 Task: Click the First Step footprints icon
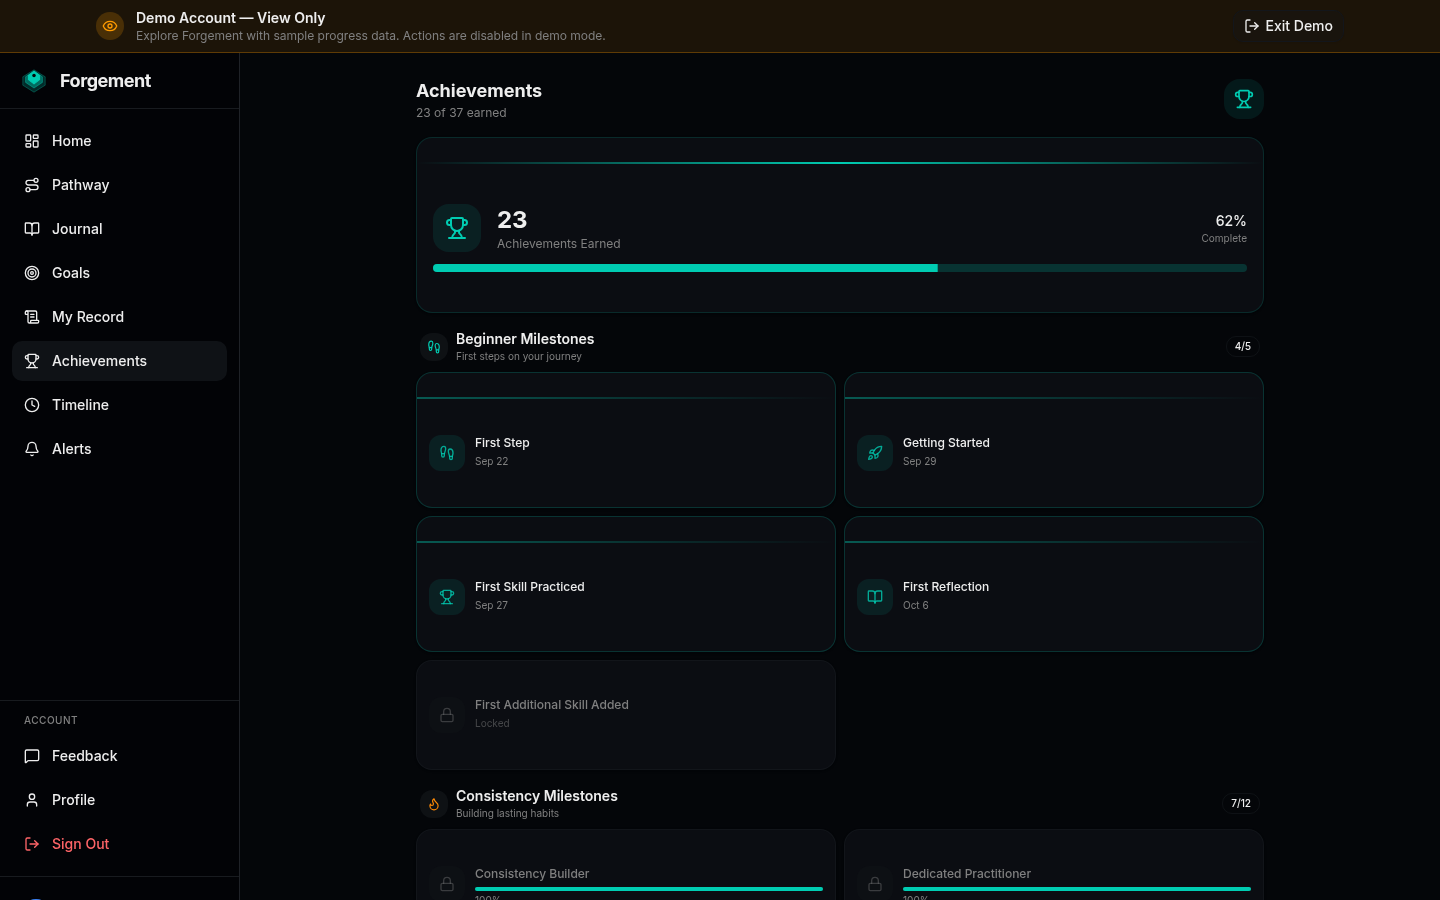[x=447, y=453]
